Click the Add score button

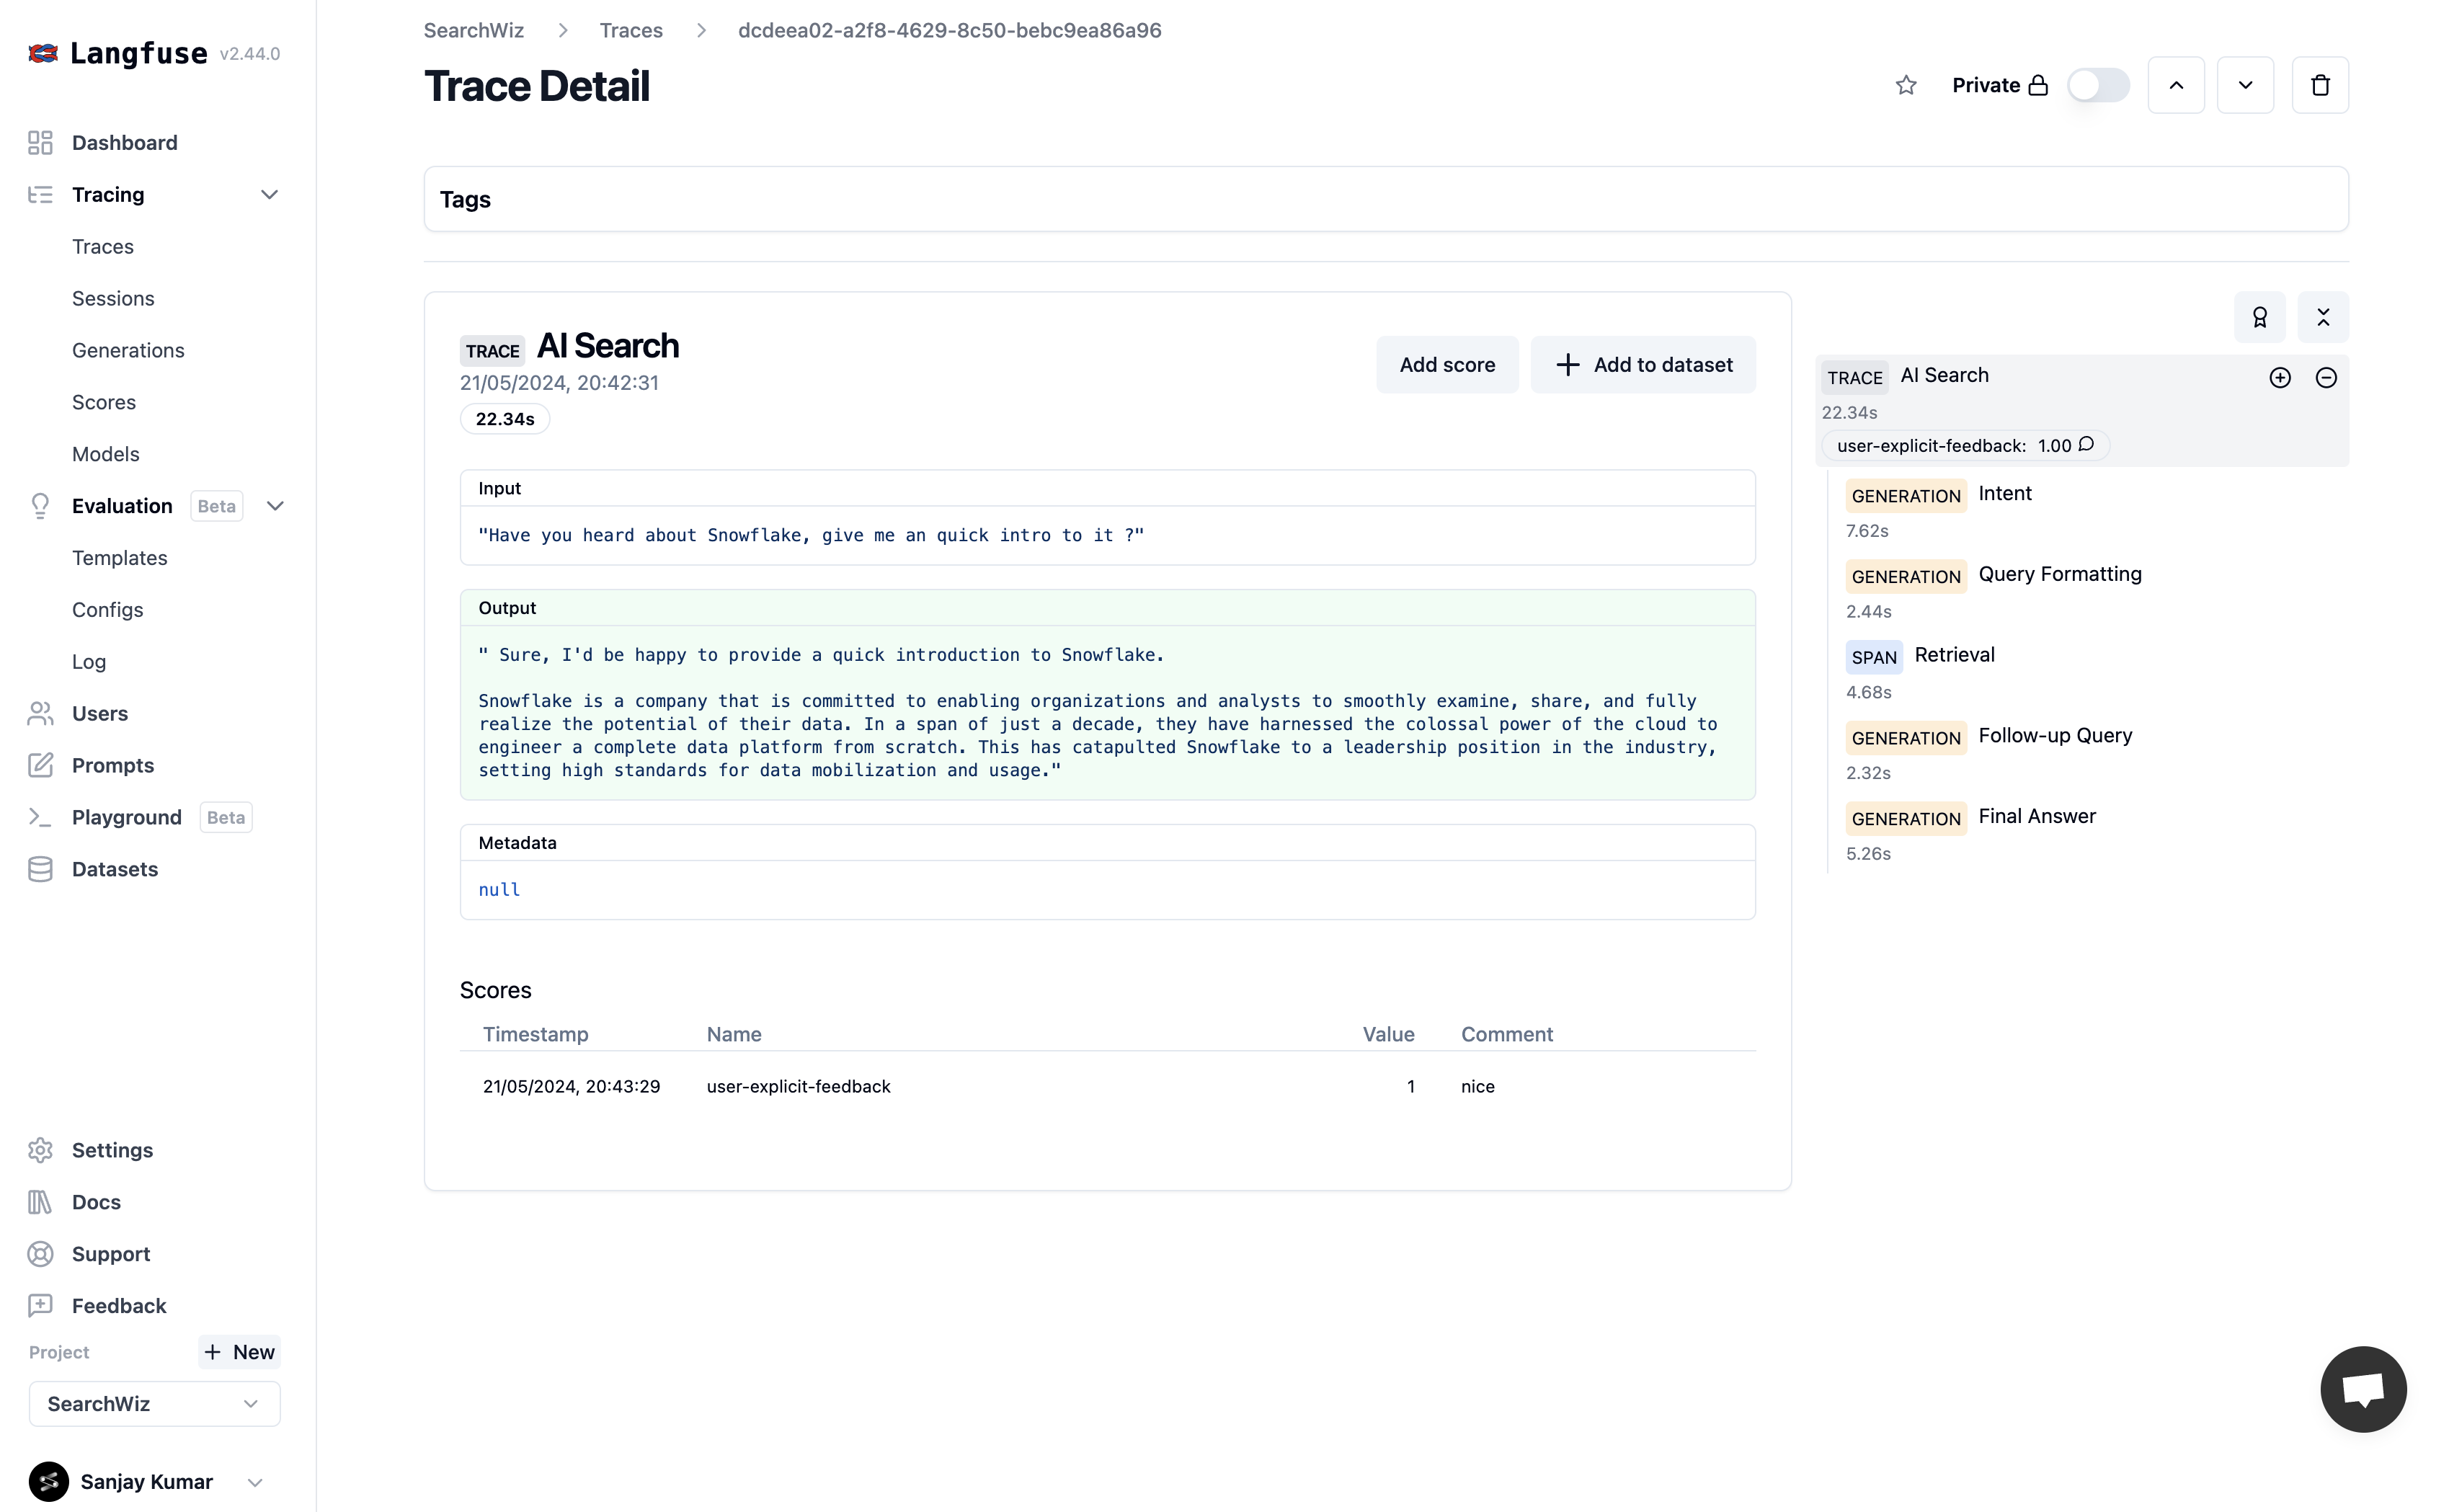[x=1446, y=365]
